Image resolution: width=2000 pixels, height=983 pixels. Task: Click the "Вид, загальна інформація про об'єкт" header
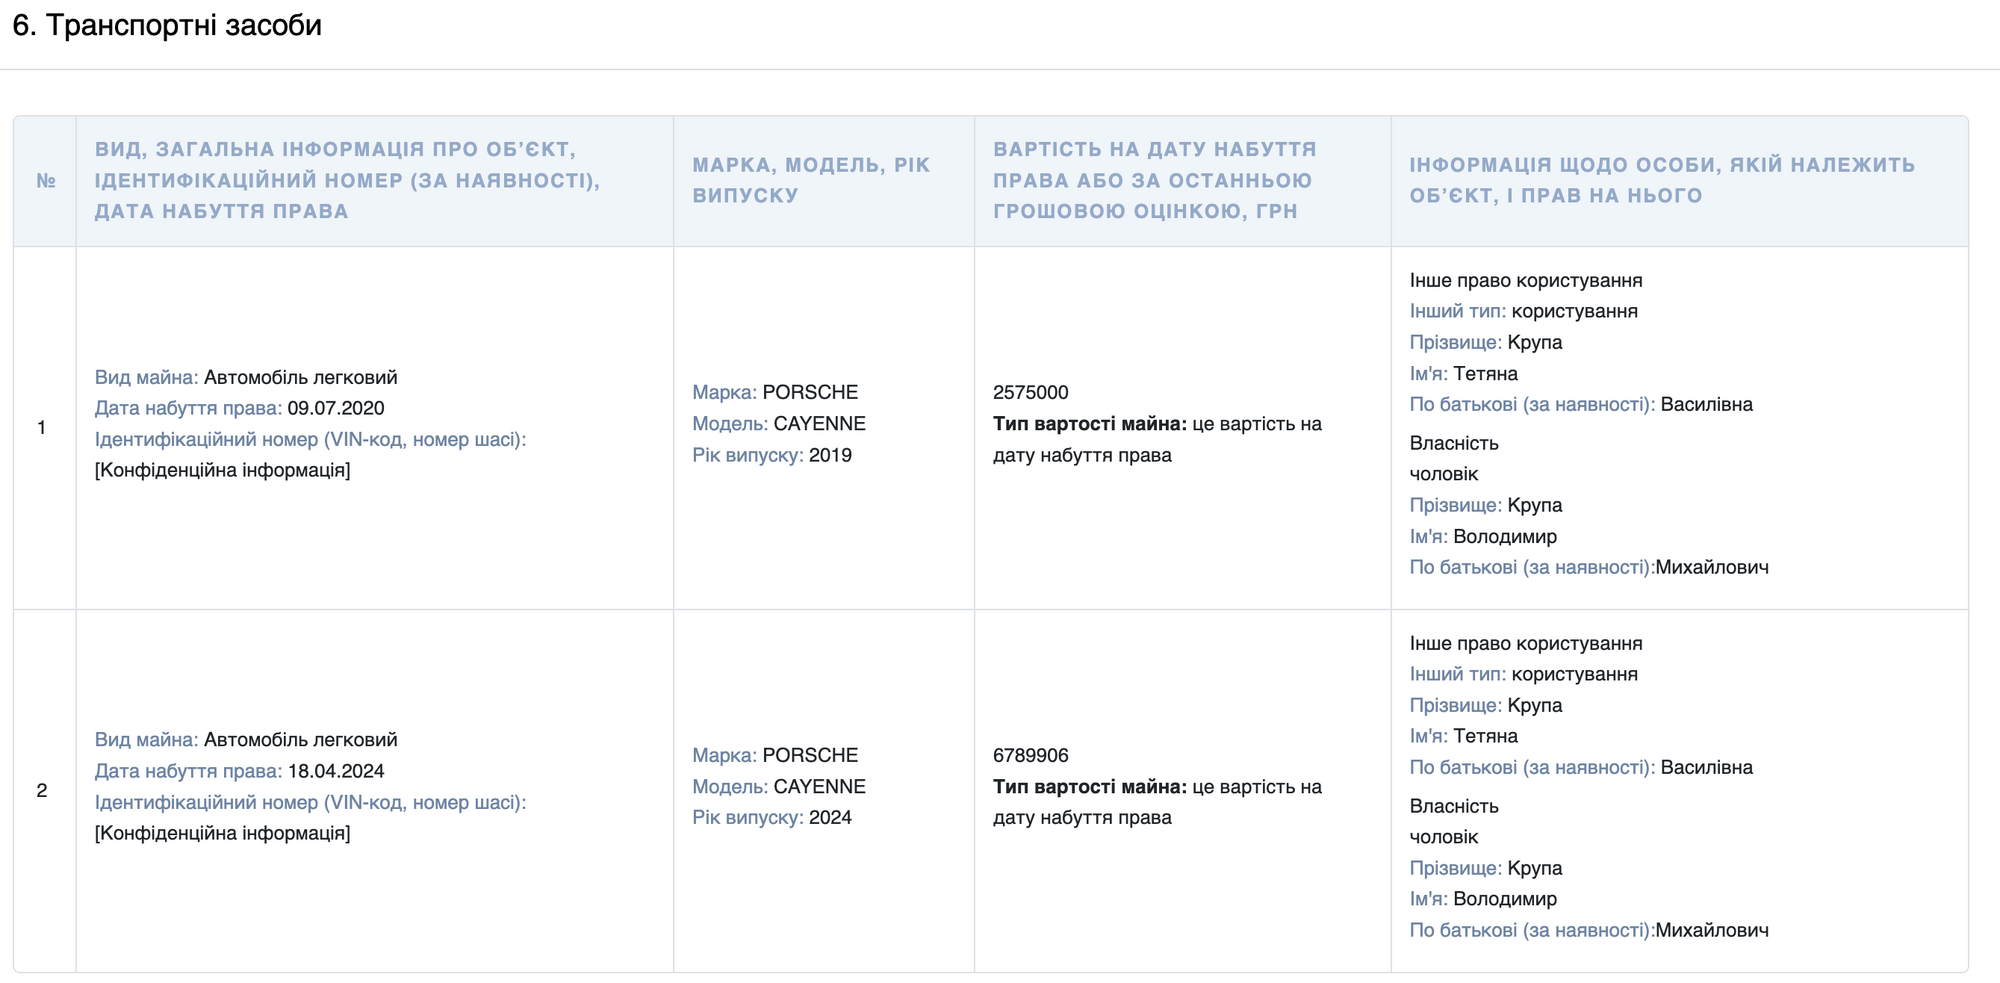[347, 180]
